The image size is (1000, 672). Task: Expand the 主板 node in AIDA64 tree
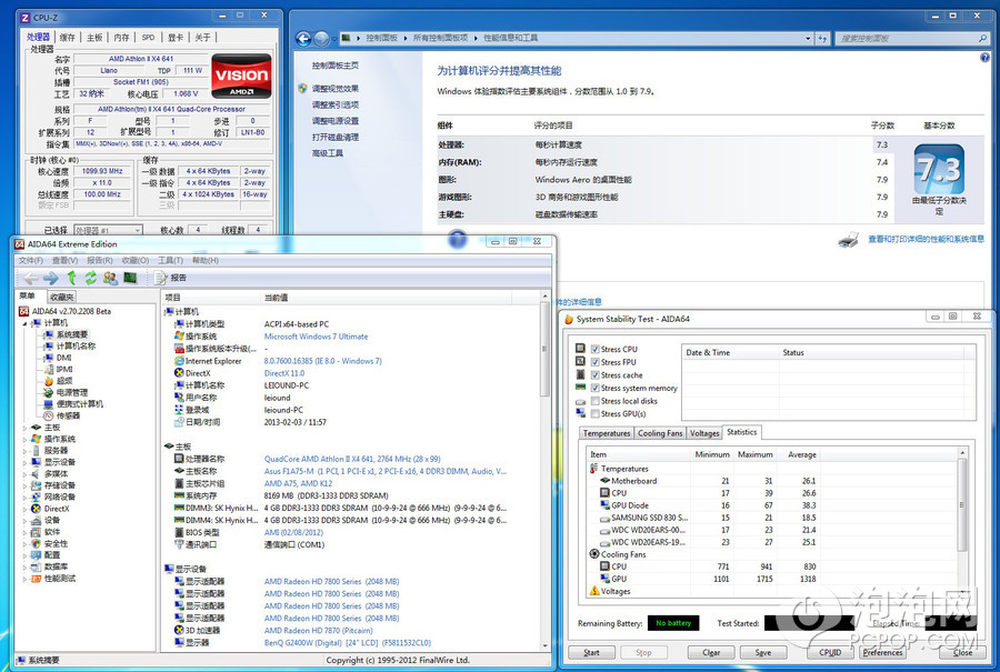click(x=25, y=428)
